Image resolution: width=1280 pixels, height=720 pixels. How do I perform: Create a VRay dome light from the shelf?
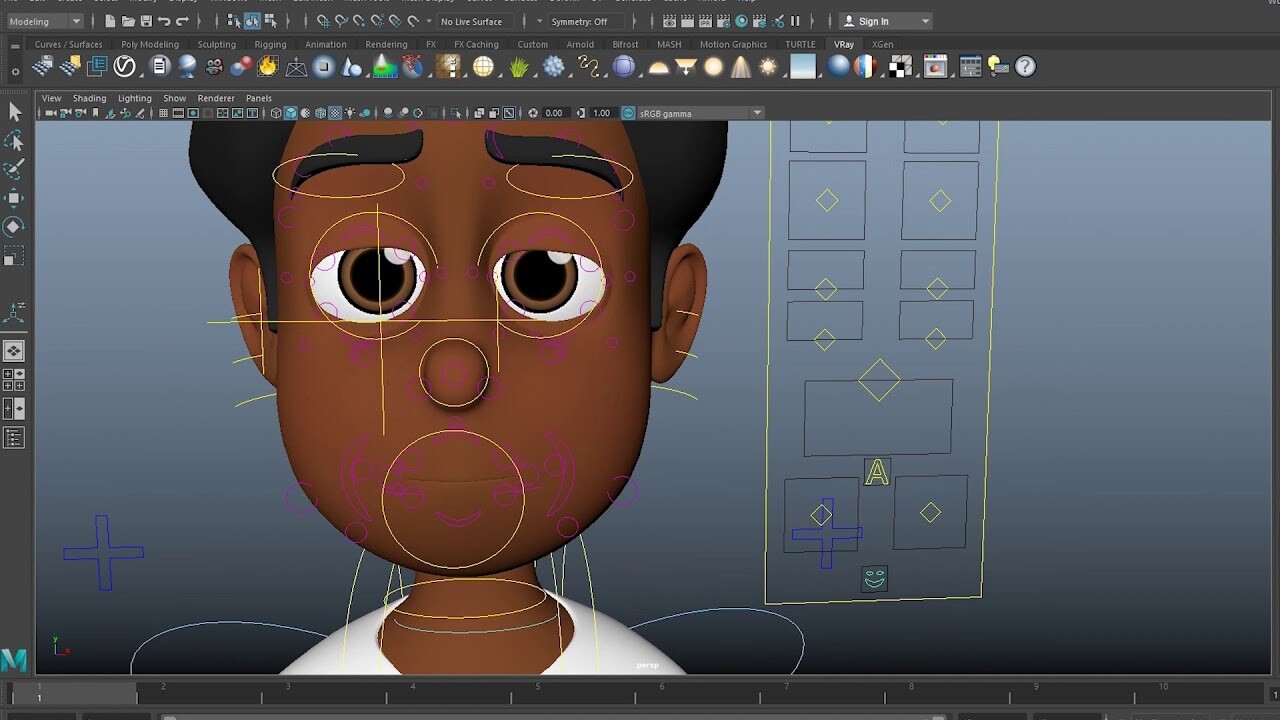865,67
